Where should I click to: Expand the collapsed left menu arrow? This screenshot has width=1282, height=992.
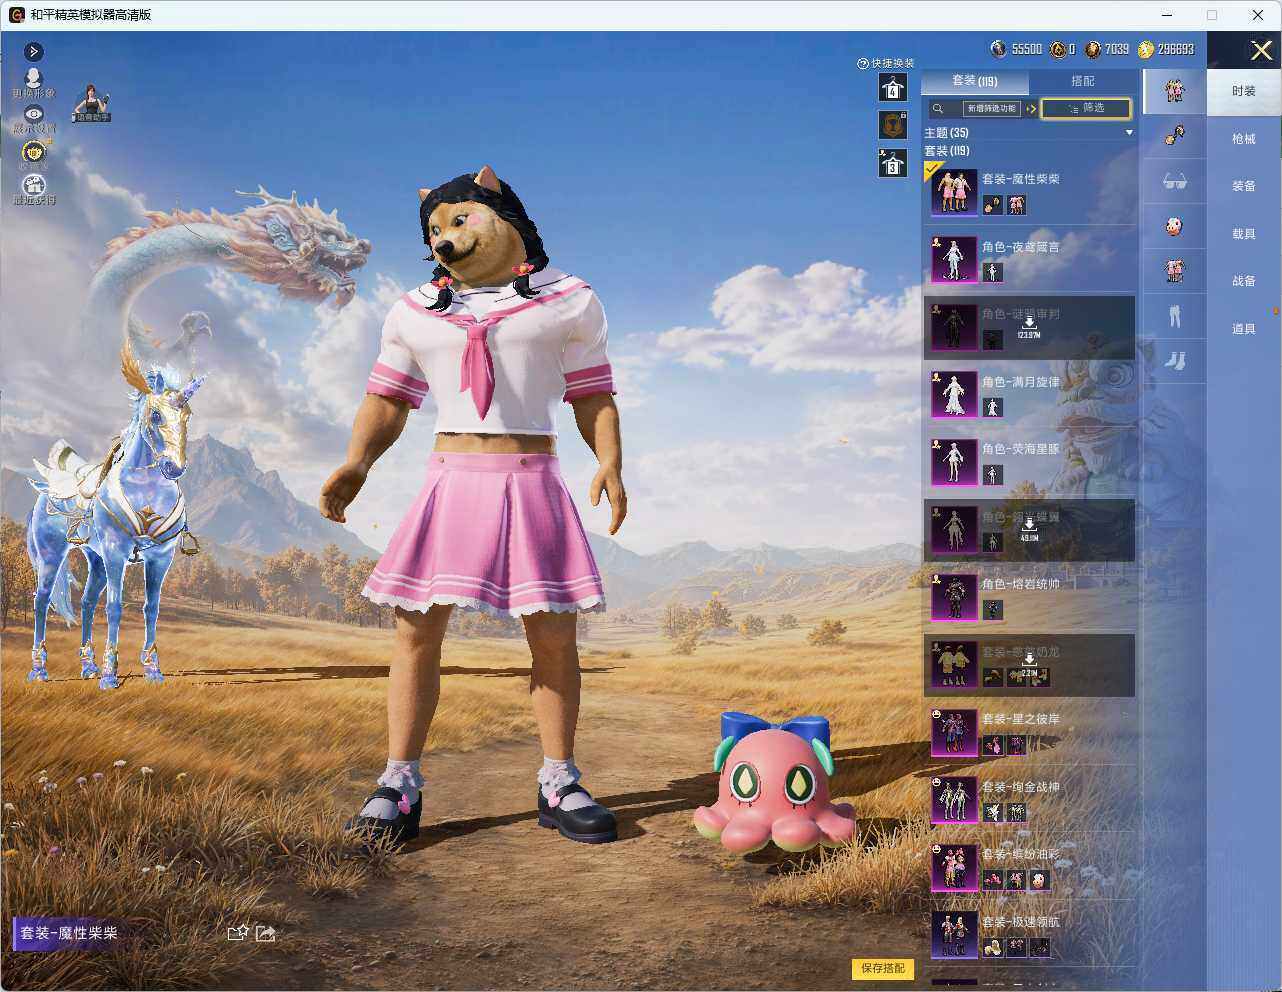33,51
